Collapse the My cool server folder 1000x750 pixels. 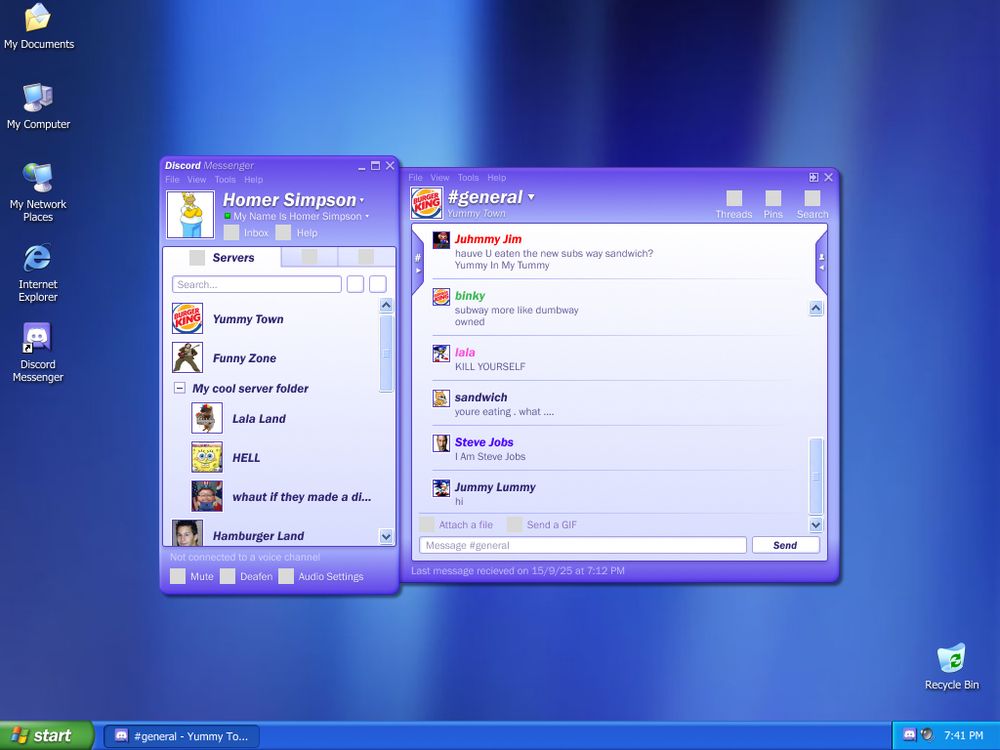[x=180, y=388]
